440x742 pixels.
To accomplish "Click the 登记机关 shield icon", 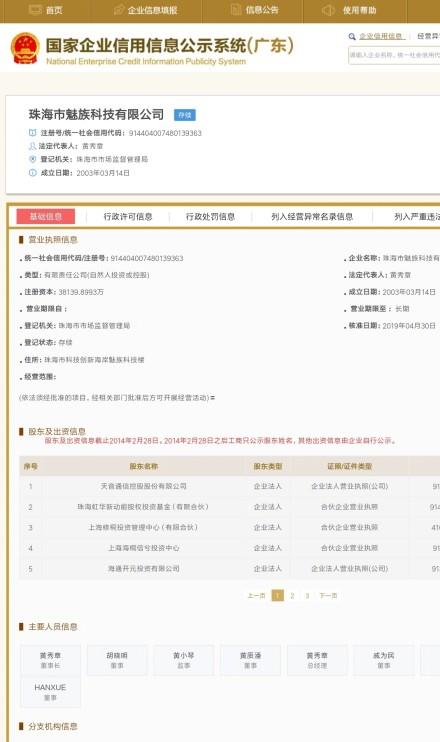I will 33,159.
